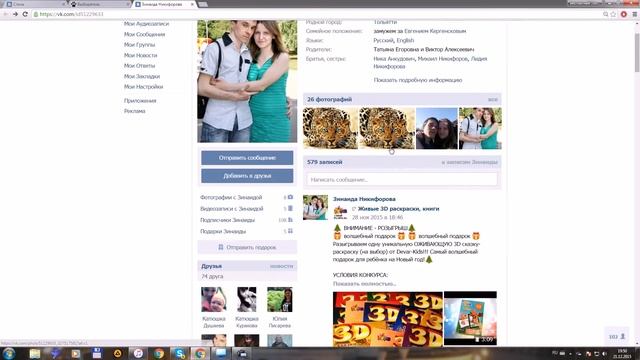Open Подарки Зинаиды link

[x=223, y=231]
